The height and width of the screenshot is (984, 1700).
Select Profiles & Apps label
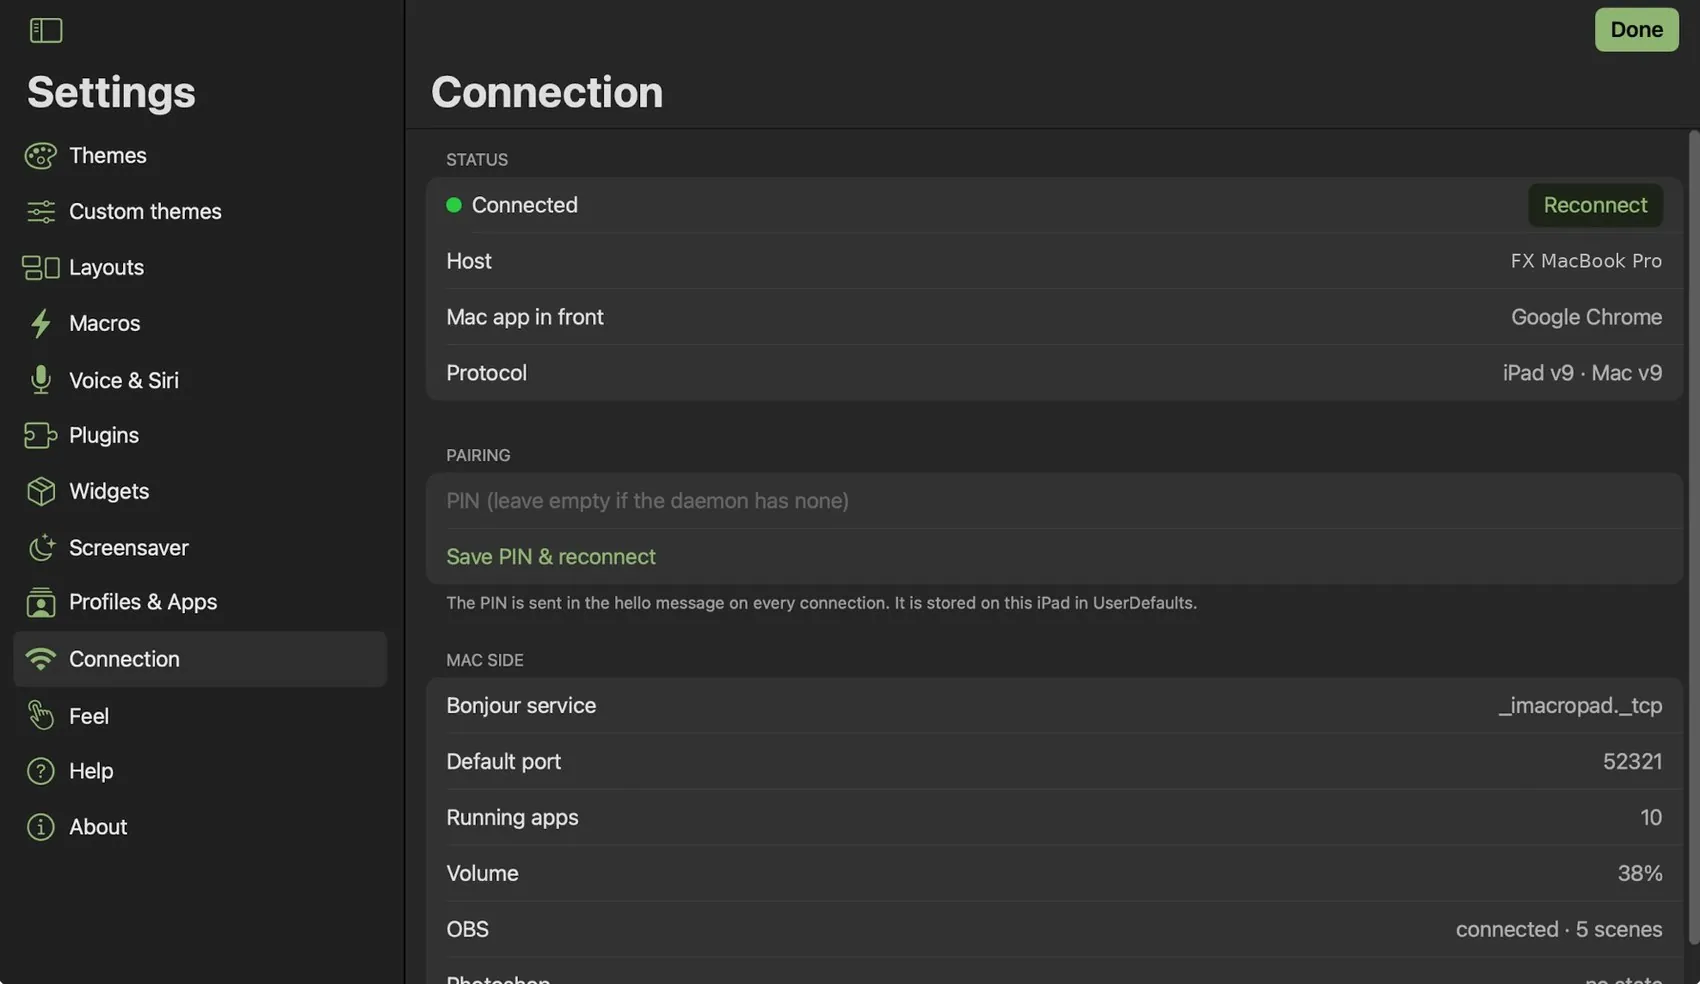click(143, 603)
